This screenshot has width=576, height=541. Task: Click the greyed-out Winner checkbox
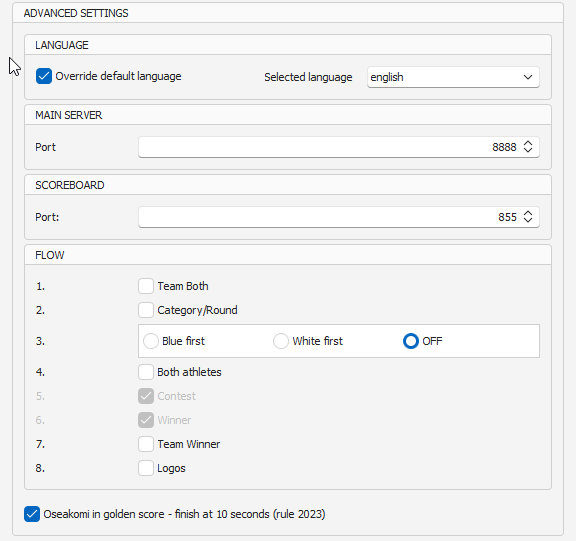pos(146,420)
